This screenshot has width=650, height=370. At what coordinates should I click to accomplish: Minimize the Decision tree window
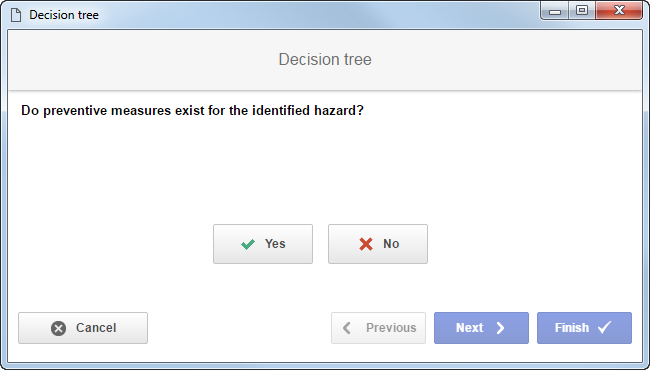point(555,11)
